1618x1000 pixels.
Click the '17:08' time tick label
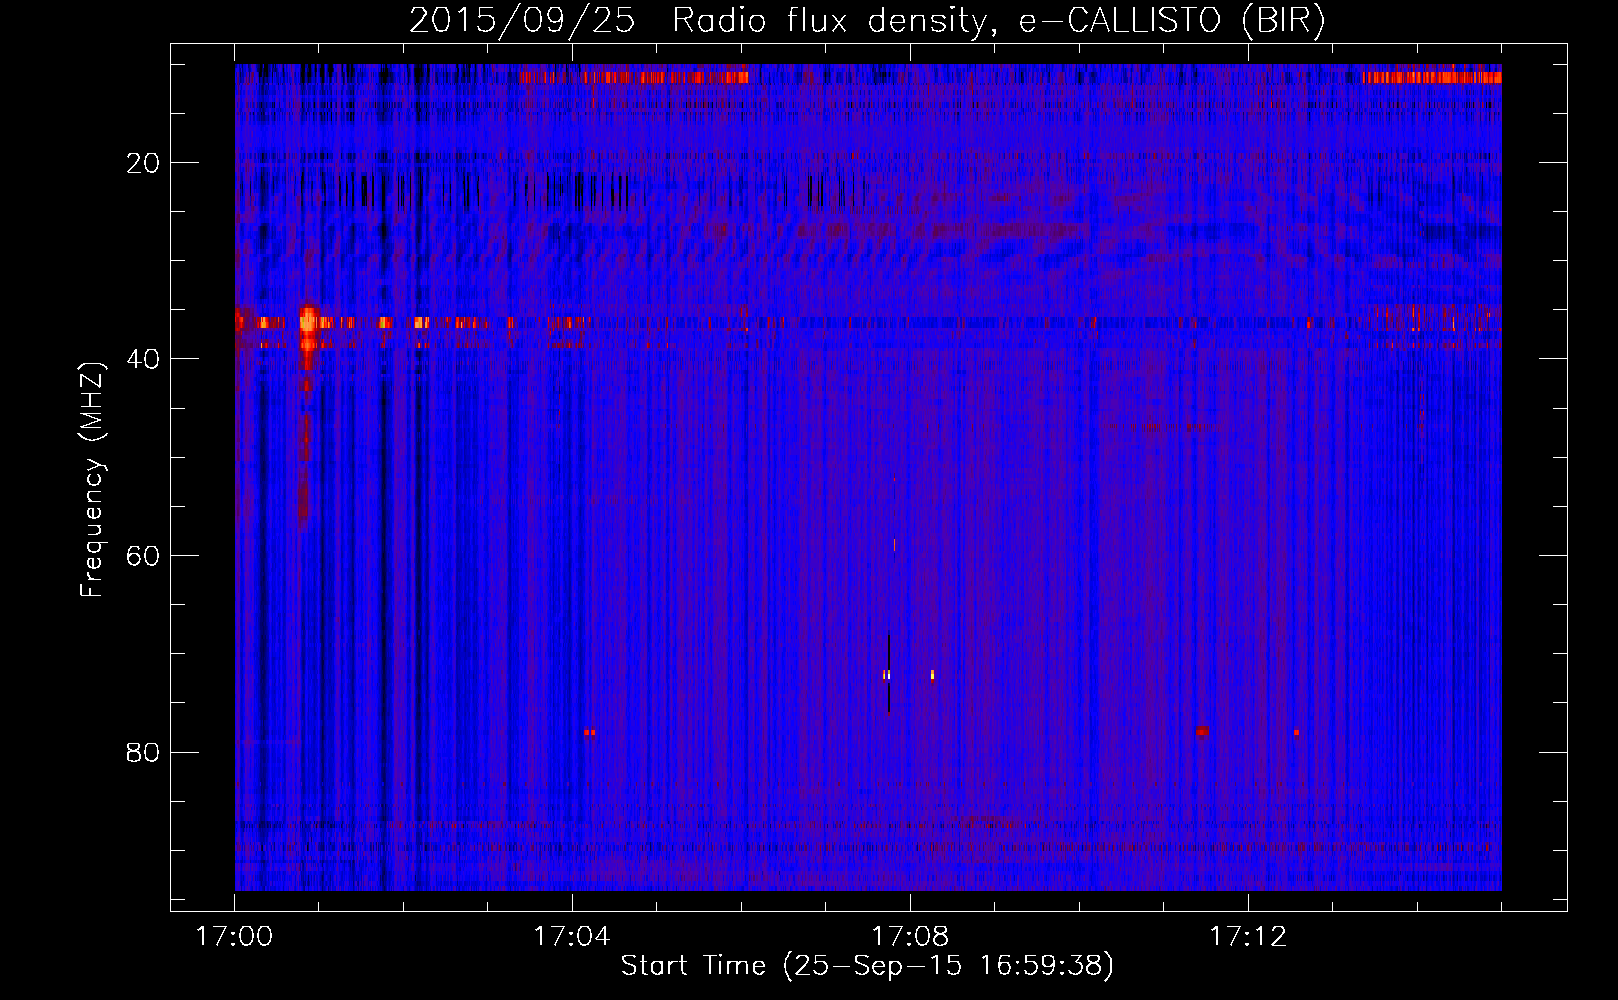(x=910, y=937)
